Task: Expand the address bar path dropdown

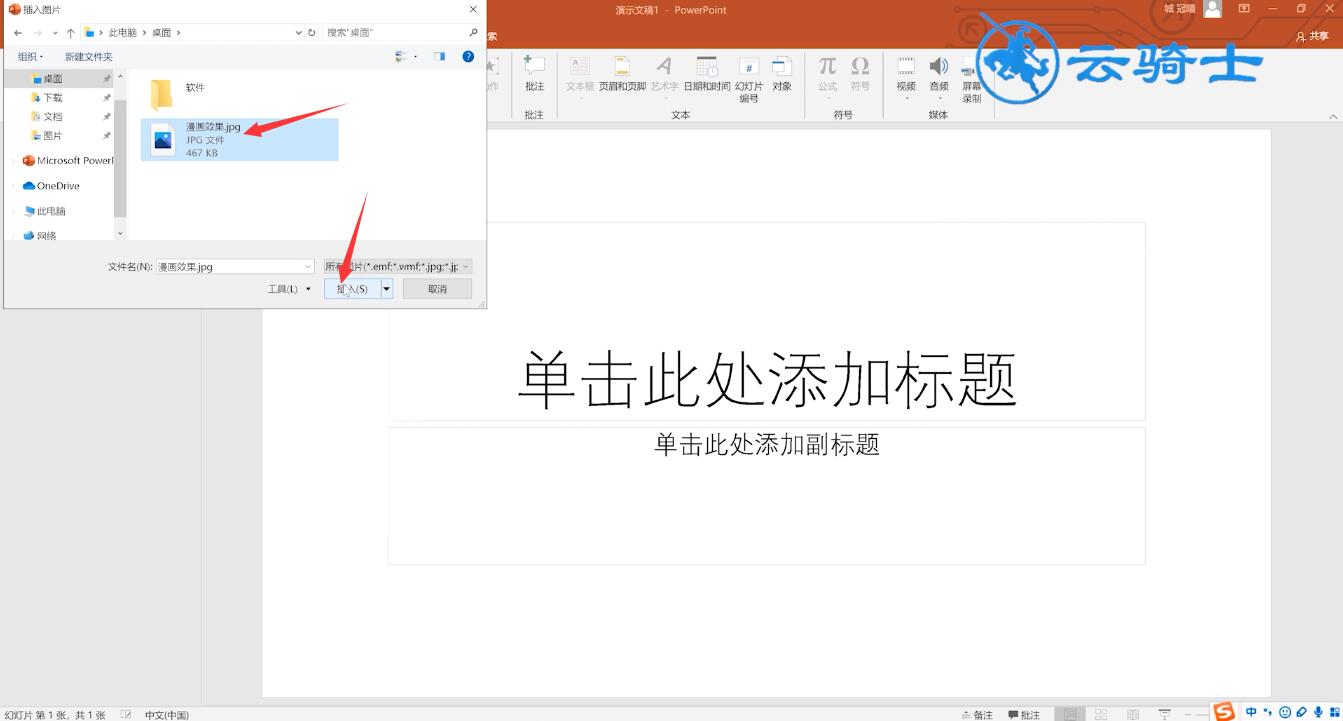Action: [298, 33]
